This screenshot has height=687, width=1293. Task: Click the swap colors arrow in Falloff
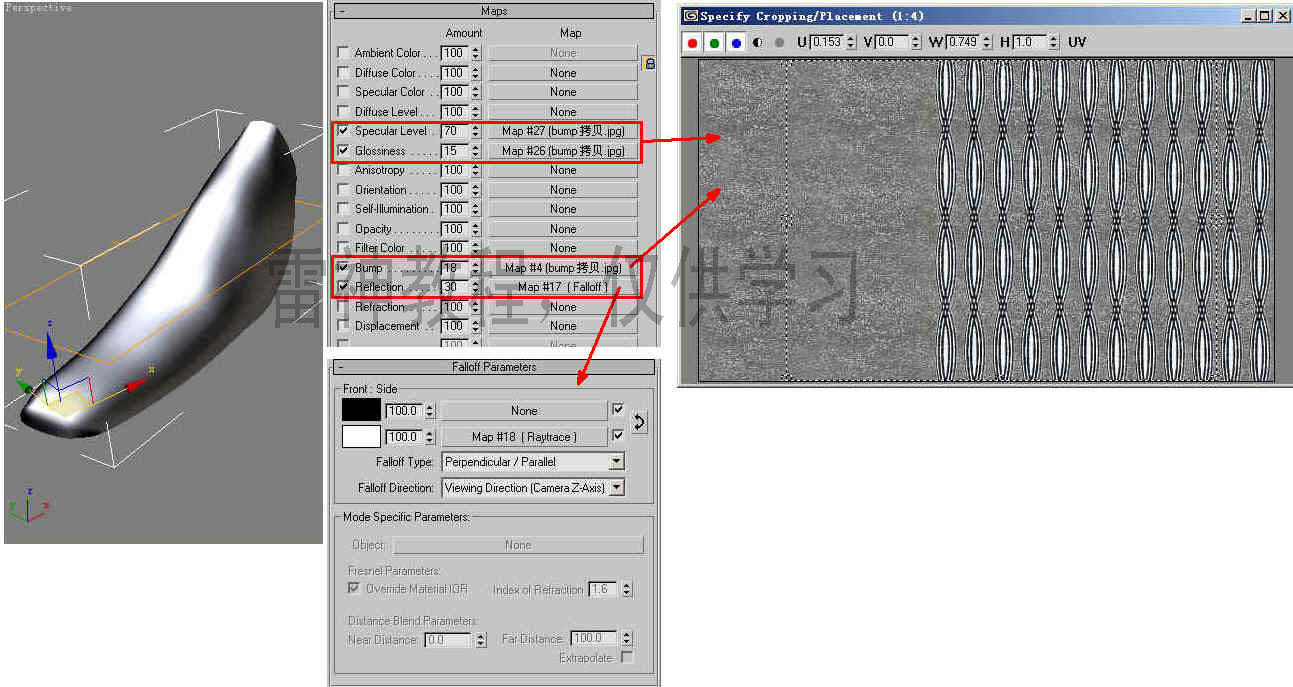(639, 423)
